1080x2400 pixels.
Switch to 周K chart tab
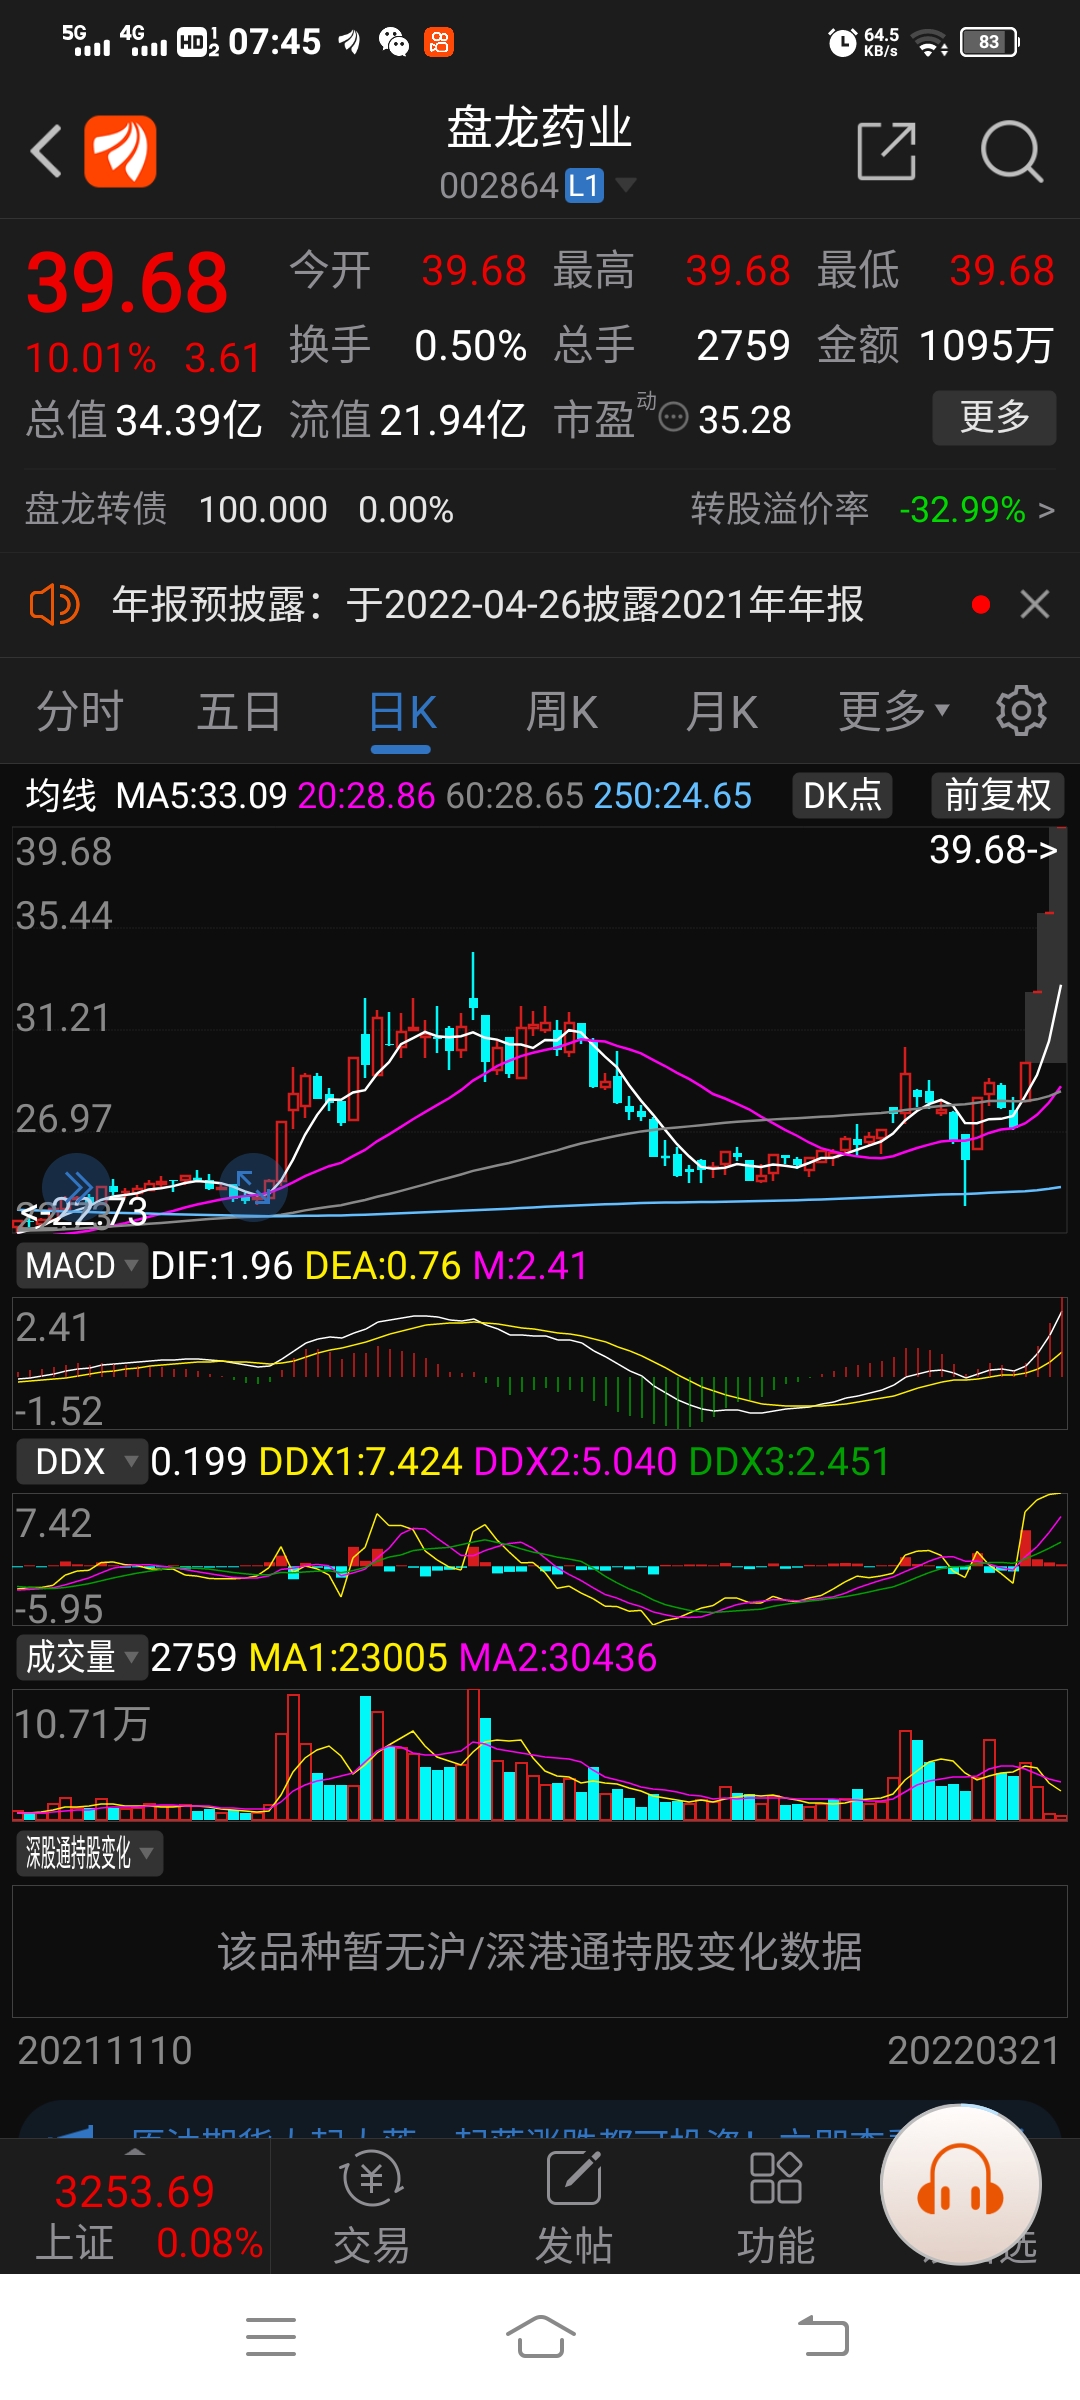point(562,712)
